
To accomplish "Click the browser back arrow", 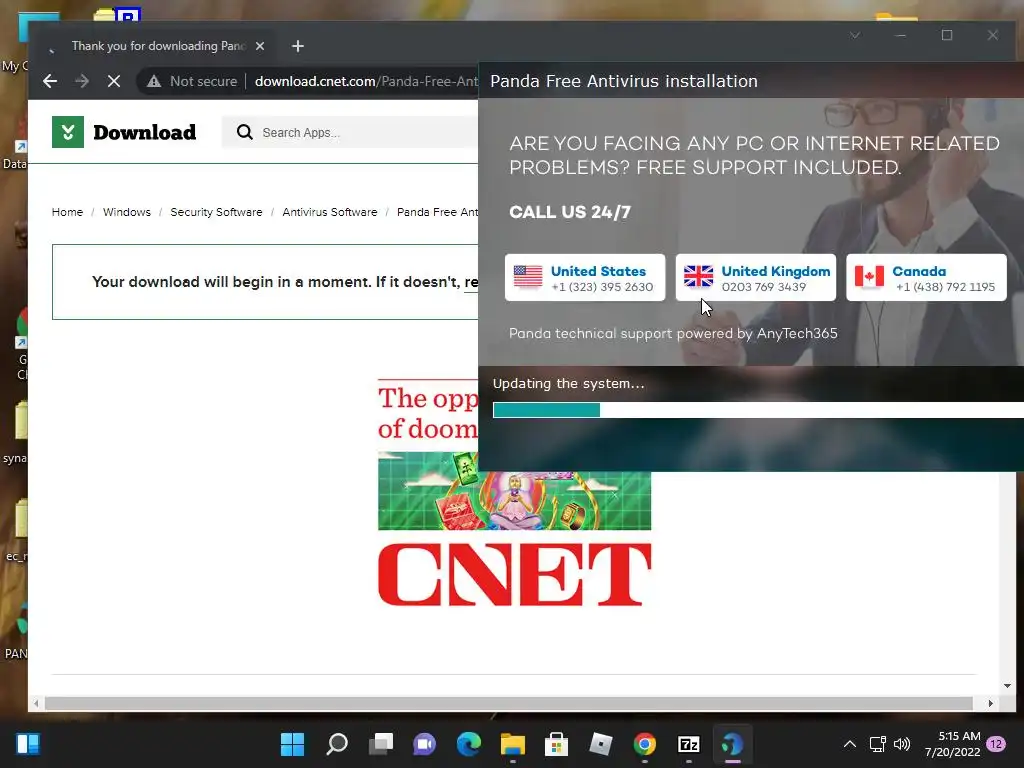I will tap(50, 81).
